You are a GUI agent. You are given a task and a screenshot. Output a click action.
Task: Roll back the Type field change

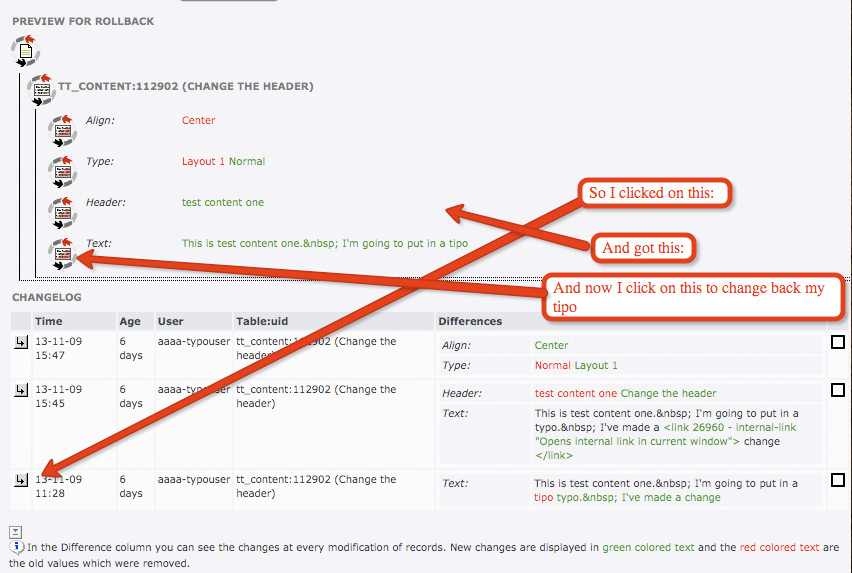(x=62, y=171)
